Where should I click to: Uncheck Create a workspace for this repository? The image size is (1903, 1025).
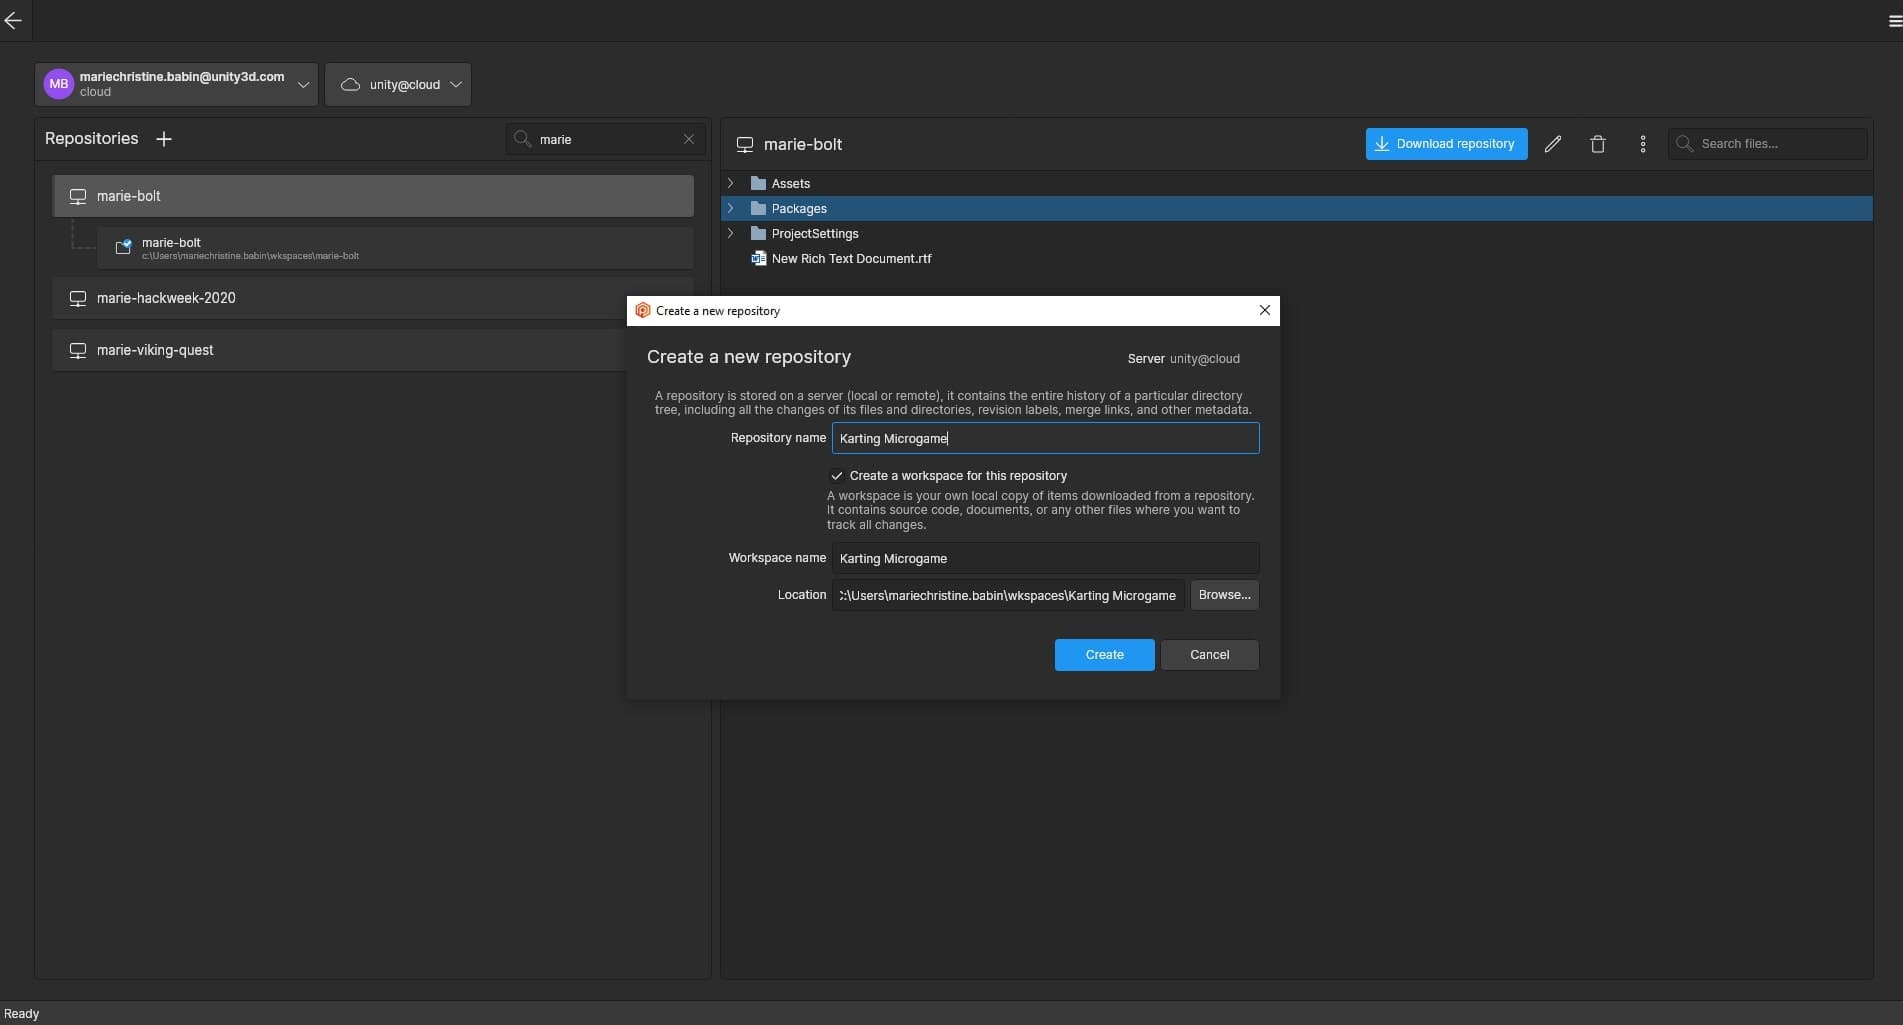837,476
